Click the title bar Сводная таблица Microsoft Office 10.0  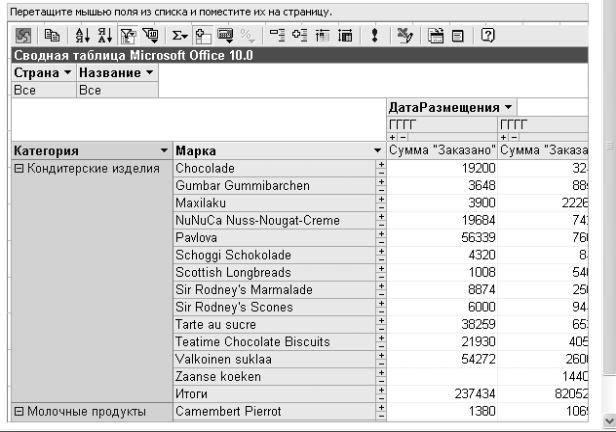[x=300, y=55]
